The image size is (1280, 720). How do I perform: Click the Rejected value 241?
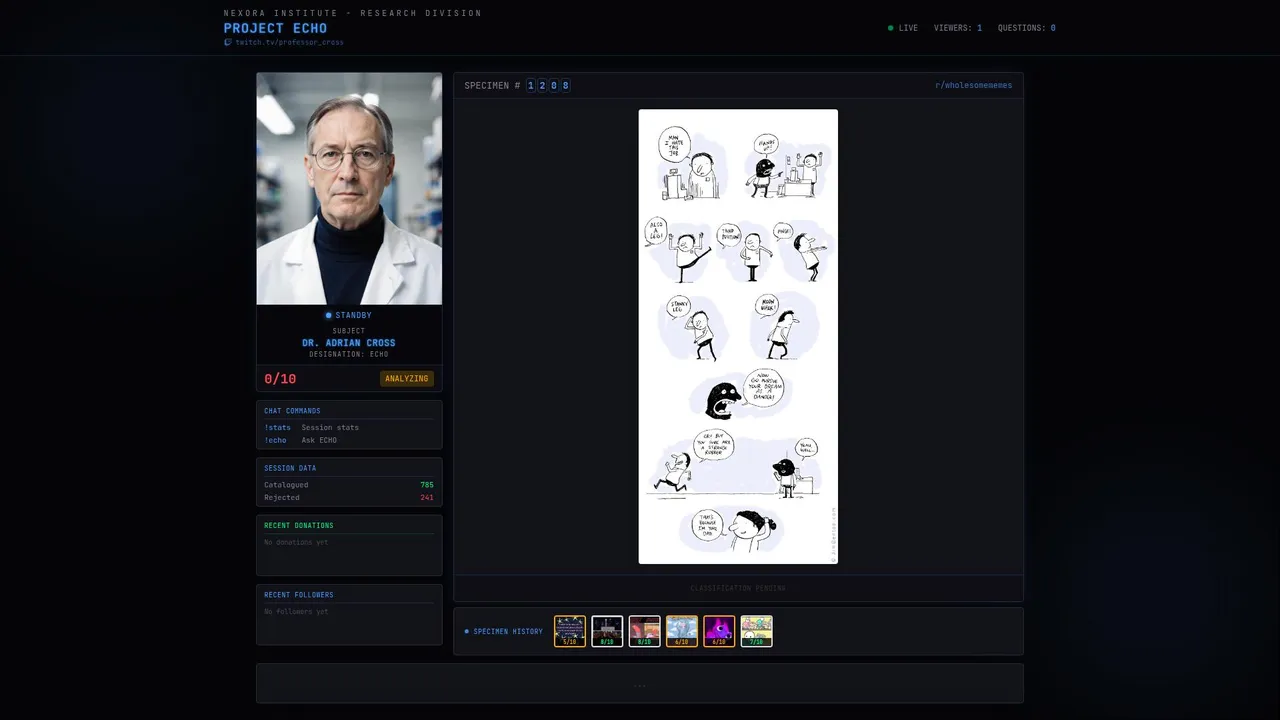427,497
